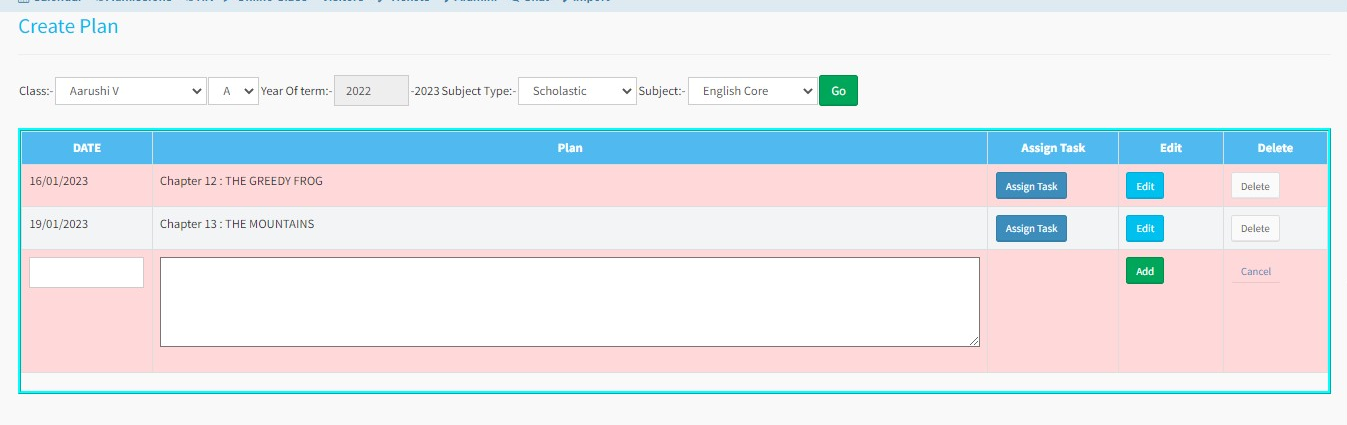Assign Task for Chapter 13 The Mountains

(1031, 229)
